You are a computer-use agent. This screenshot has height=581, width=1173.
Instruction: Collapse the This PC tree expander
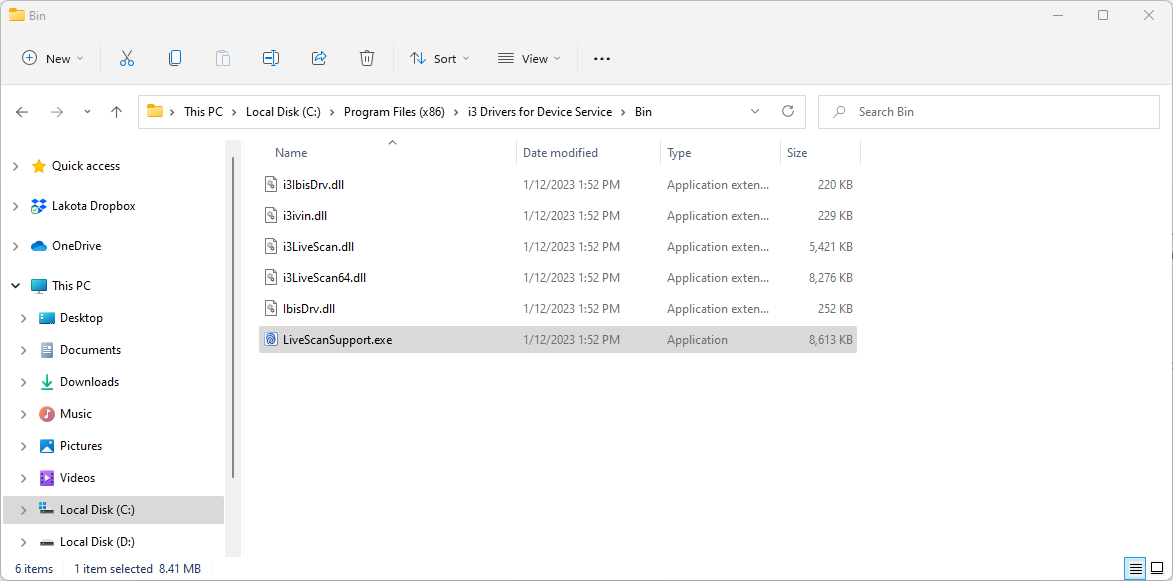tap(15, 285)
